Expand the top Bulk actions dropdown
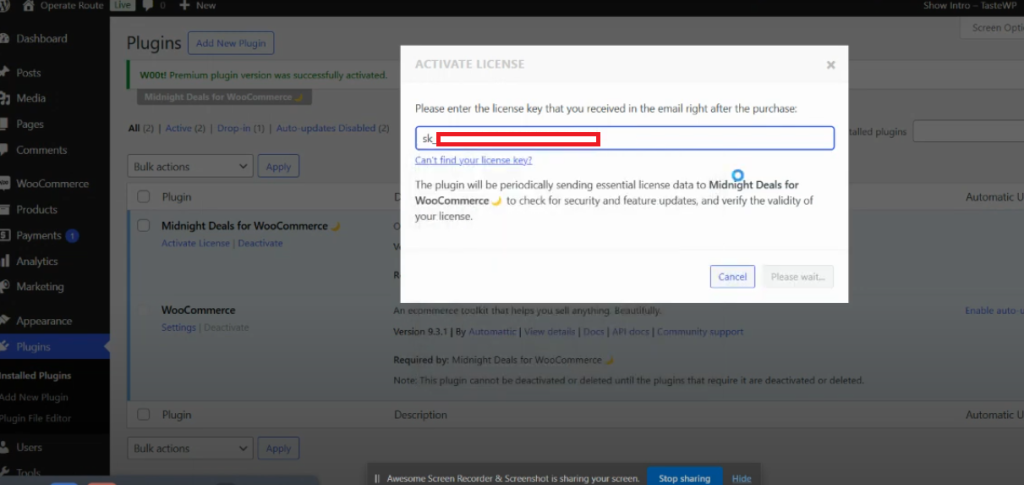Screen dimensions: 1024x485 [x=190, y=167]
